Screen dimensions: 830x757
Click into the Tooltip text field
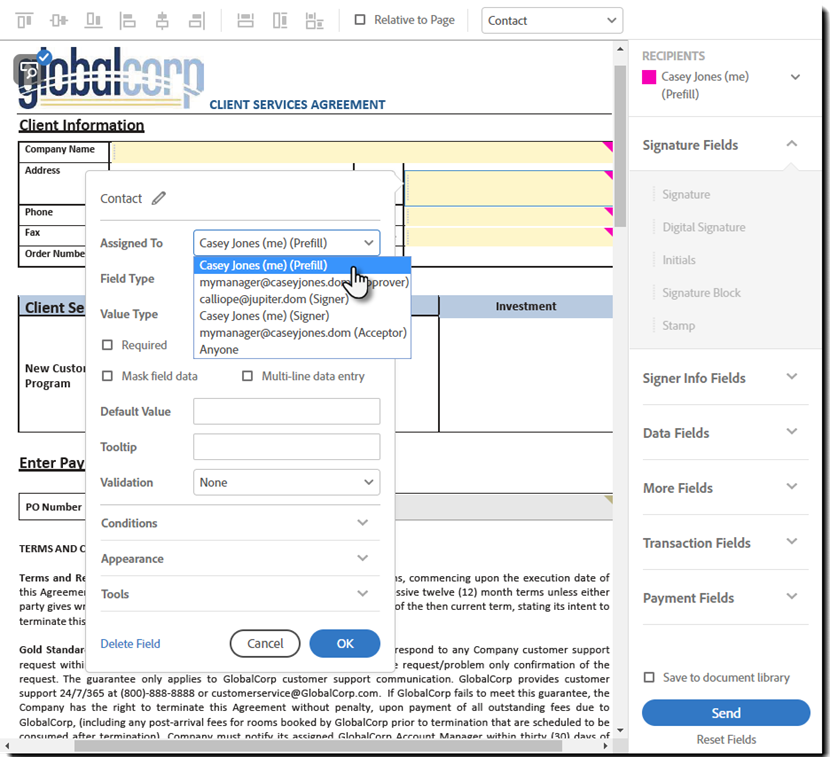point(286,447)
